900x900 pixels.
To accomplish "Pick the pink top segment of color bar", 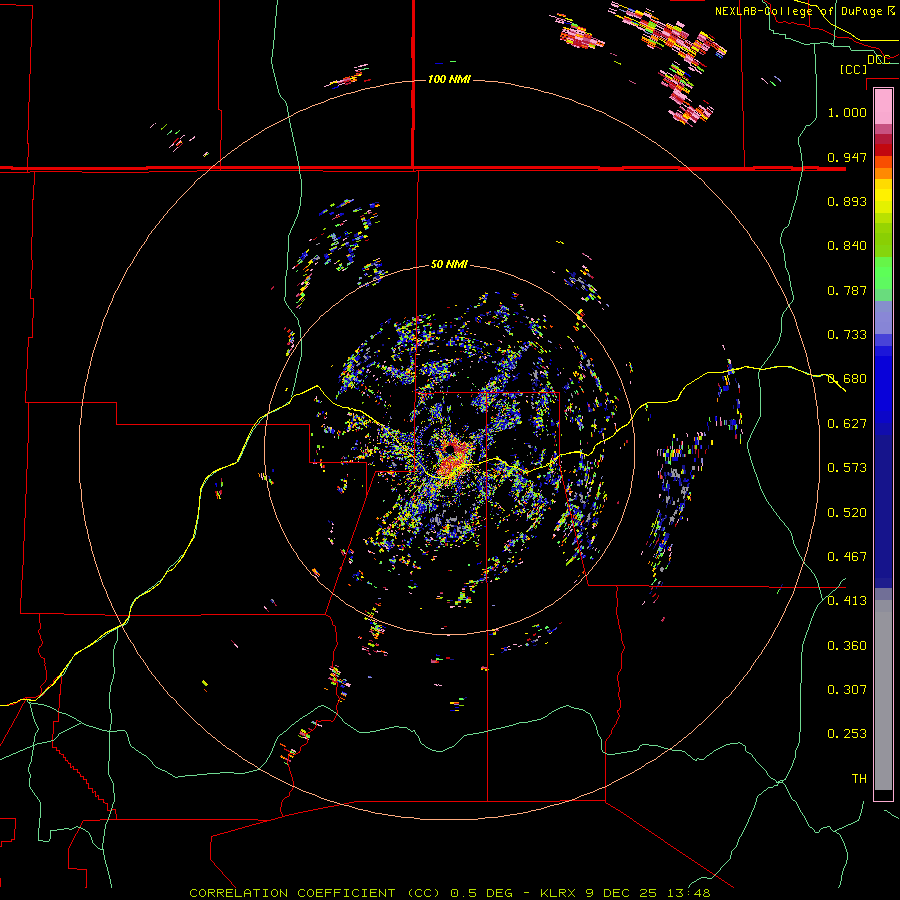I will pyautogui.click(x=883, y=107).
